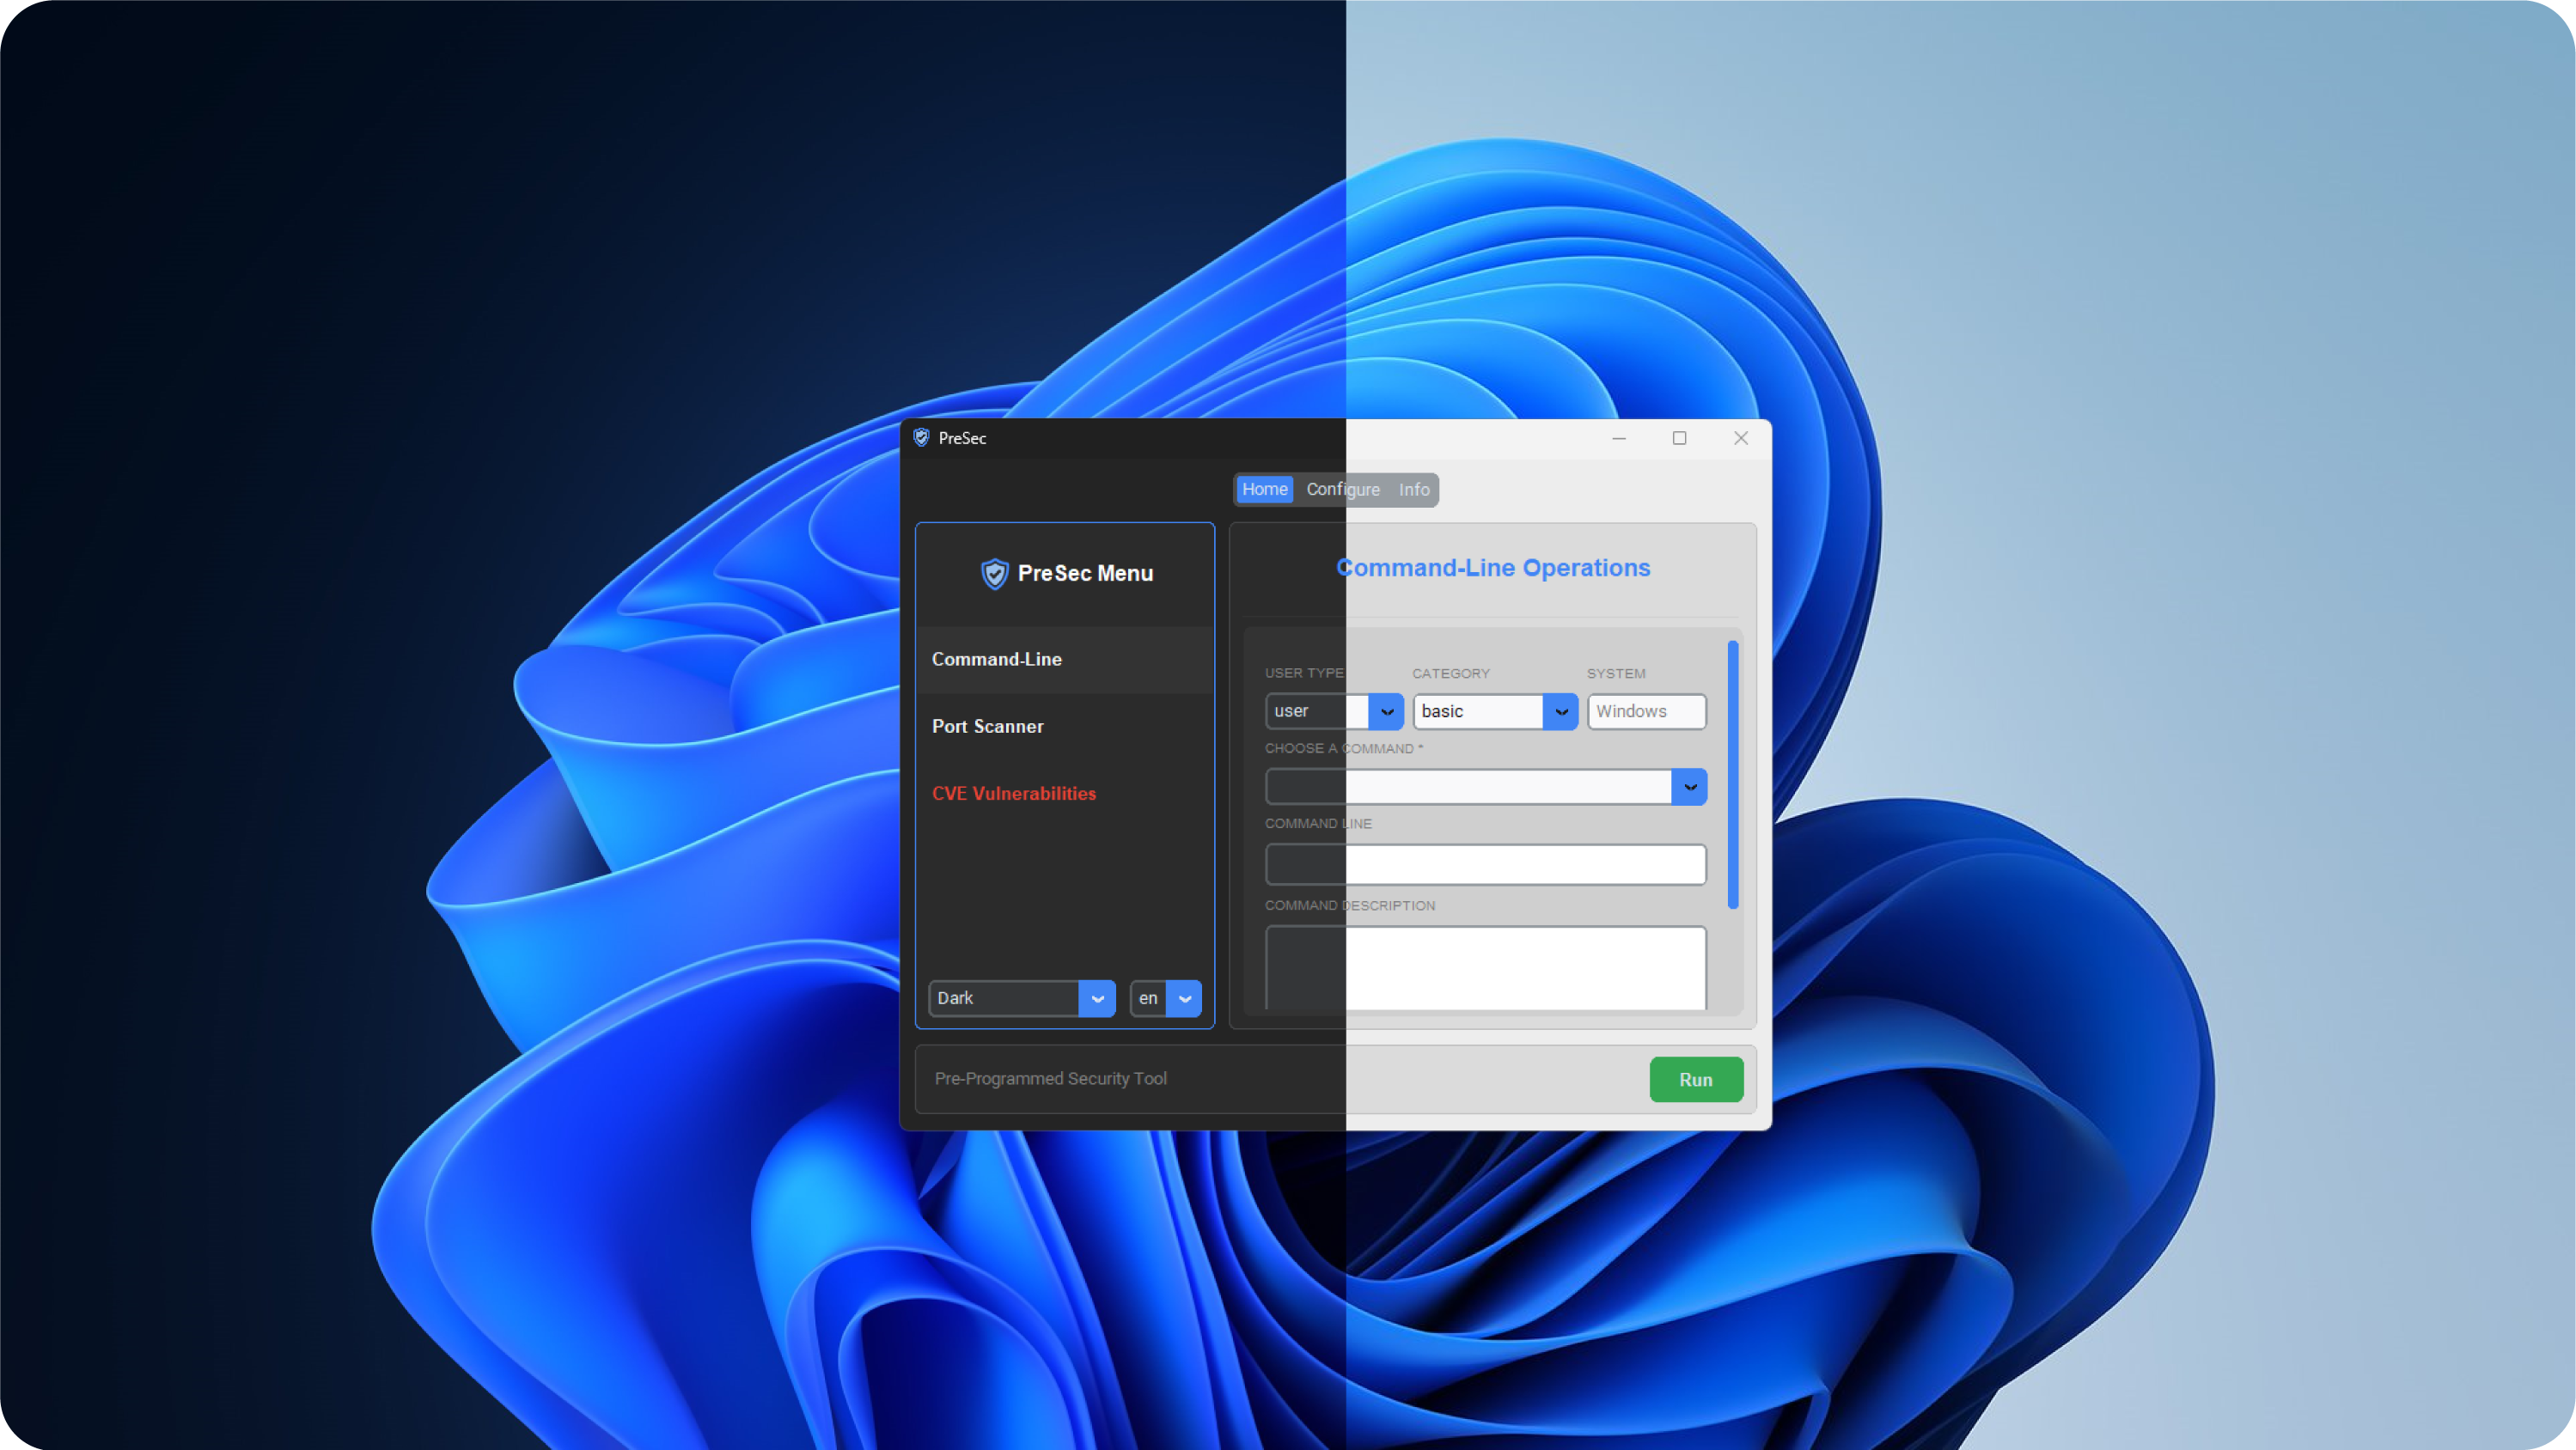Click the Info tab navigation item
This screenshot has height=1450, width=2576.
(x=1413, y=488)
